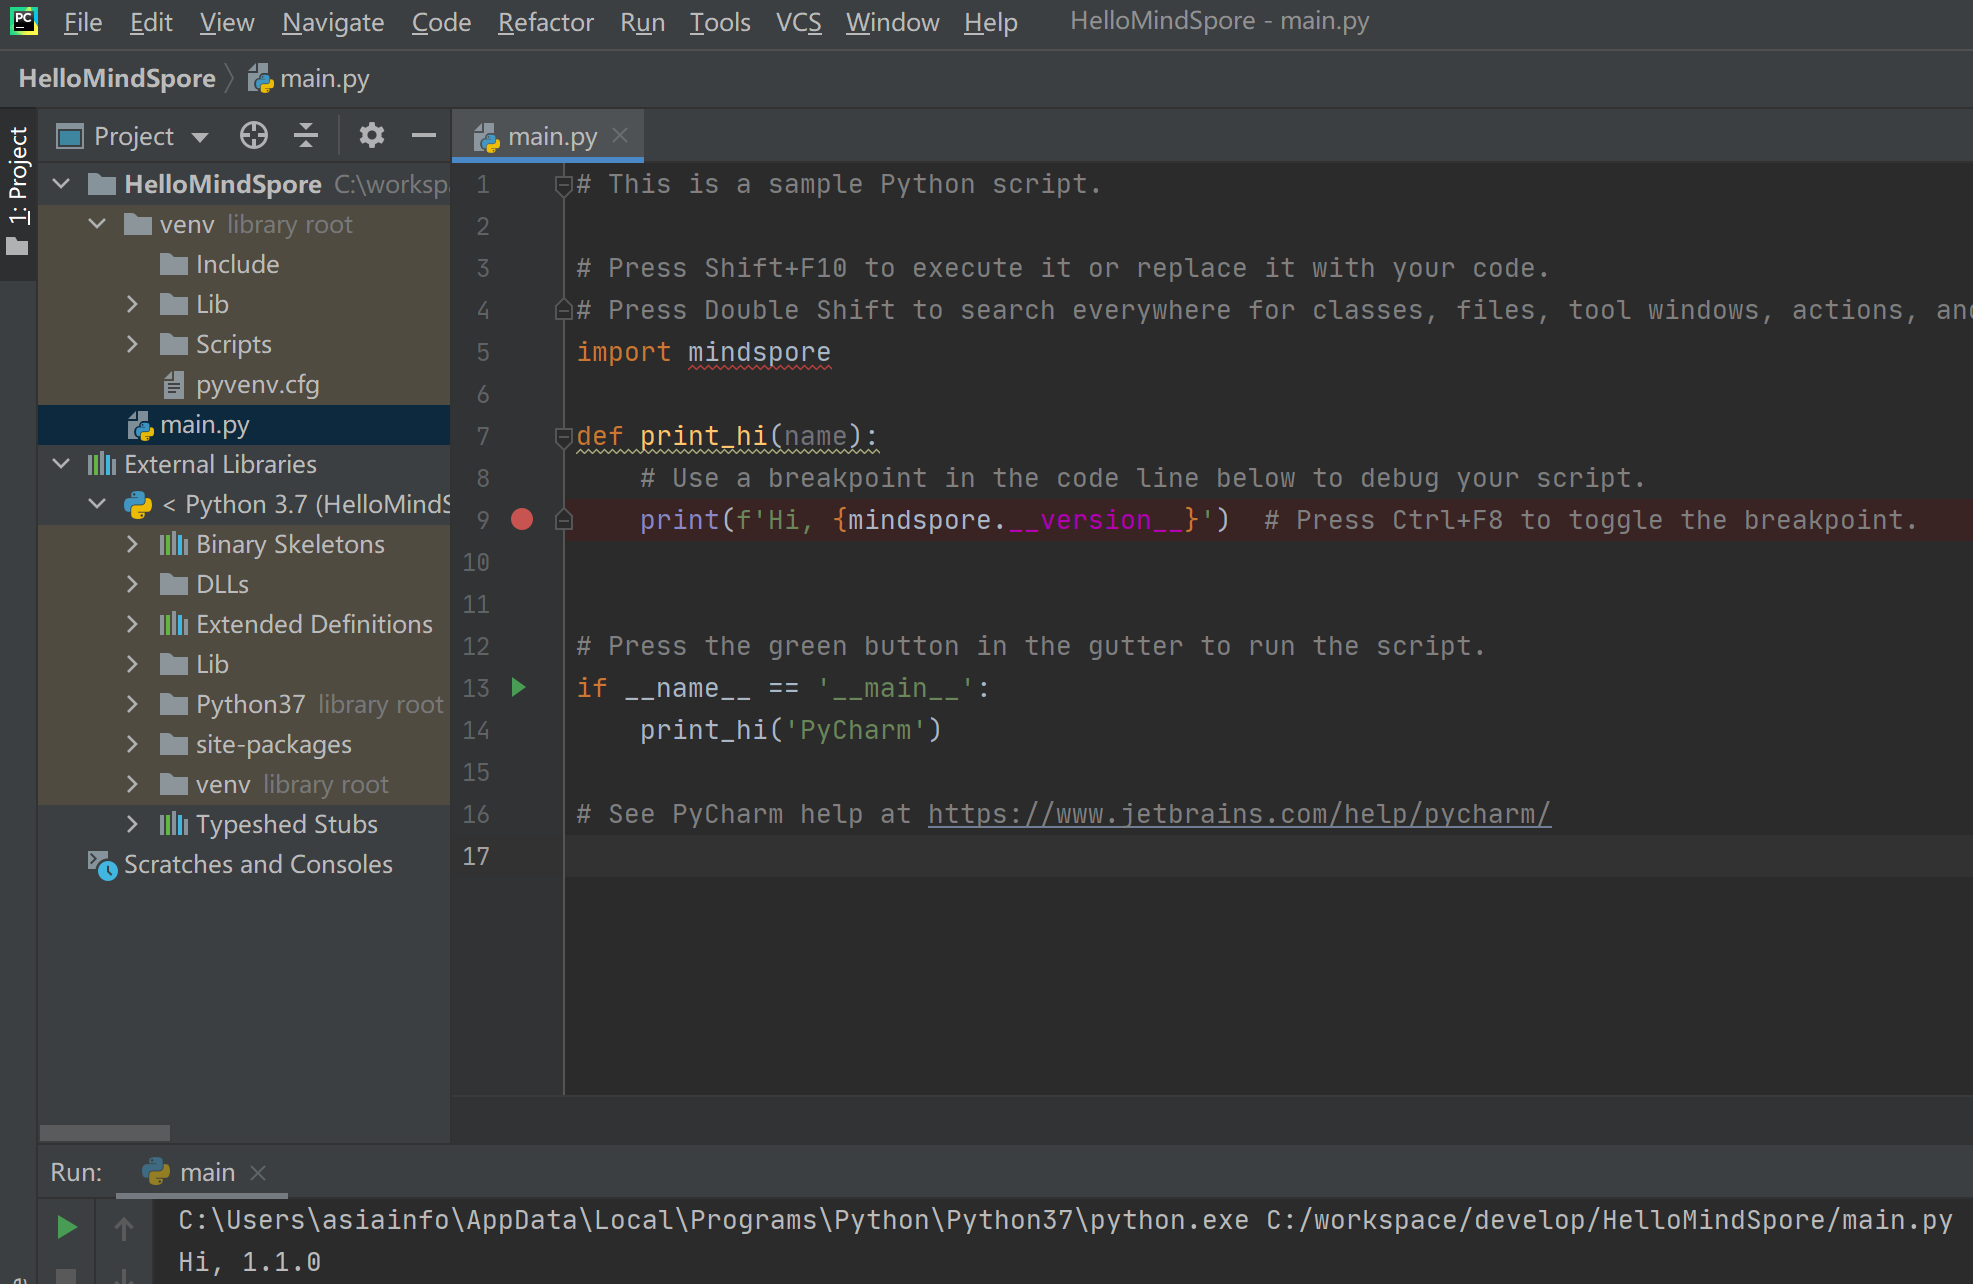Click main.py in the breadcrumb bar
1973x1284 pixels.
point(310,78)
